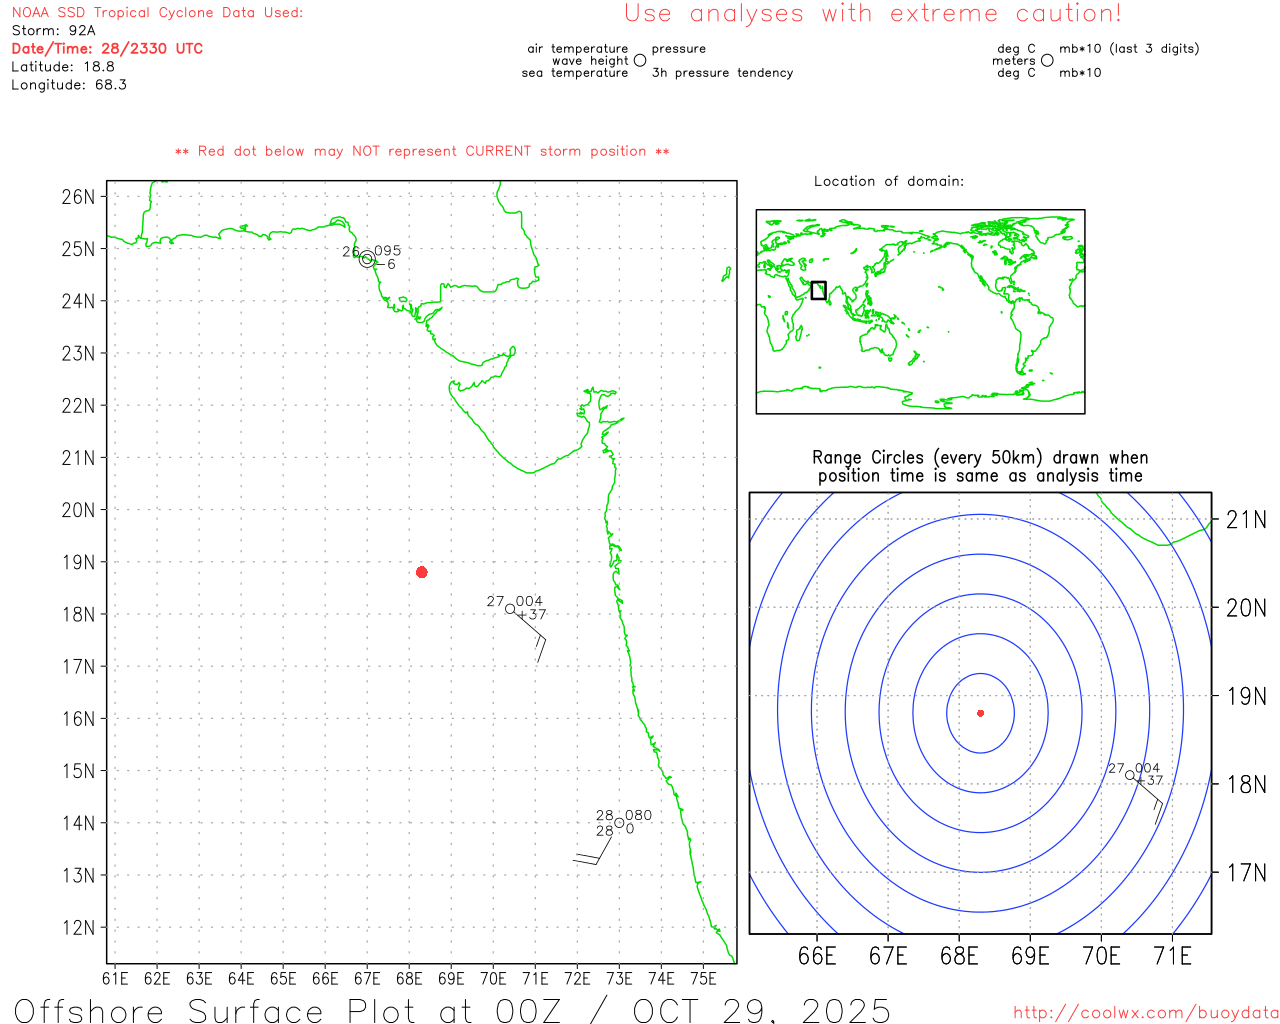This screenshot has height=1024, width=1280.
Task: Click 'NOAA SSD Tropical Cyclone Data Used:' heading
Action: click(x=157, y=13)
